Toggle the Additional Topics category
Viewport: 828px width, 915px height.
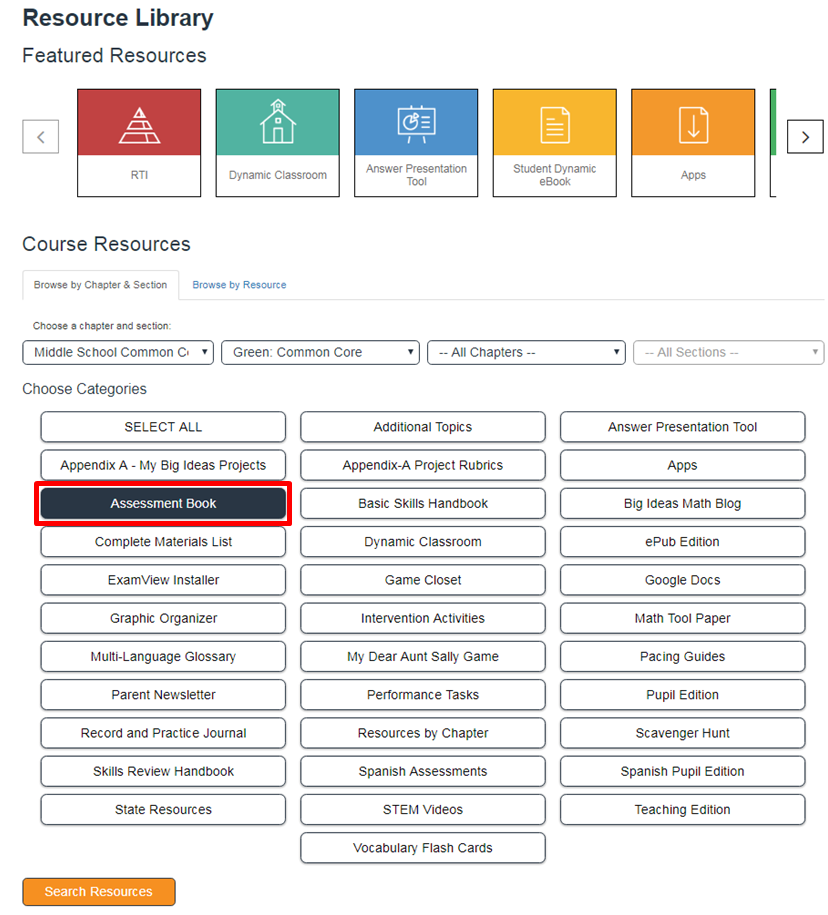423,427
